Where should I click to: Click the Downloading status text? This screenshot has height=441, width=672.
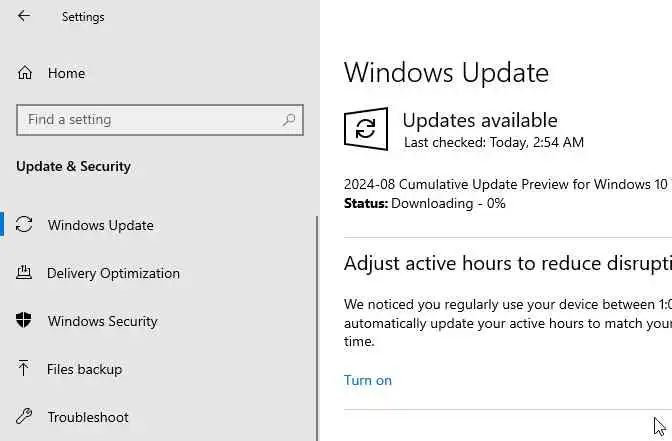[x=448, y=203]
